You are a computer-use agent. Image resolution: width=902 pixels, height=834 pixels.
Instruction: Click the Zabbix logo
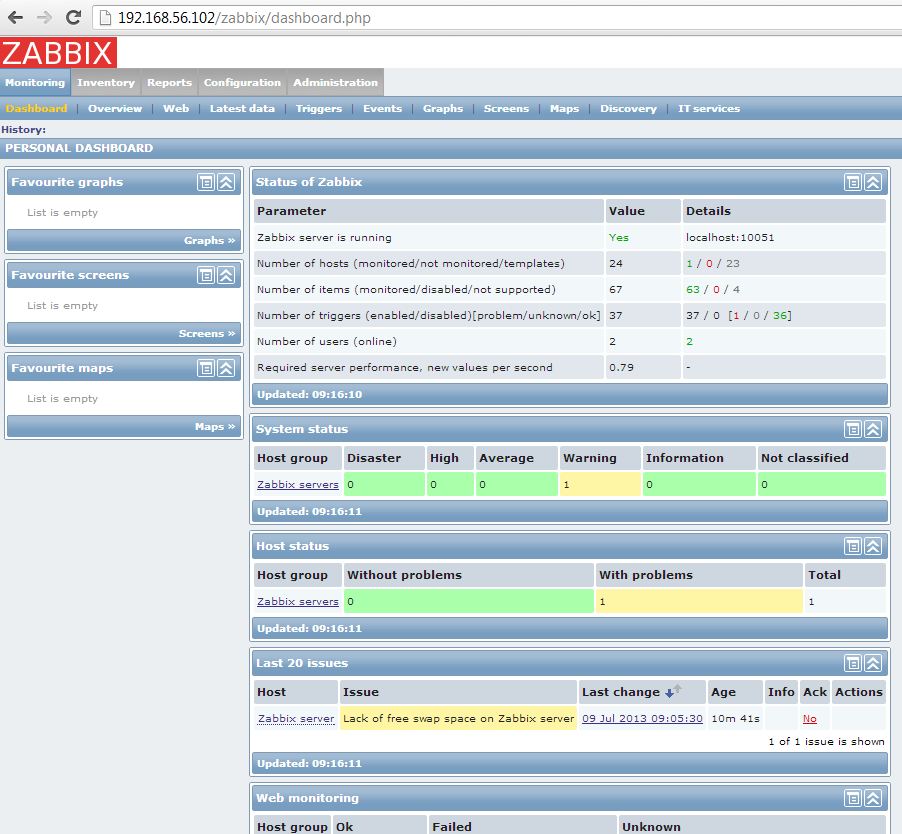tap(57, 52)
